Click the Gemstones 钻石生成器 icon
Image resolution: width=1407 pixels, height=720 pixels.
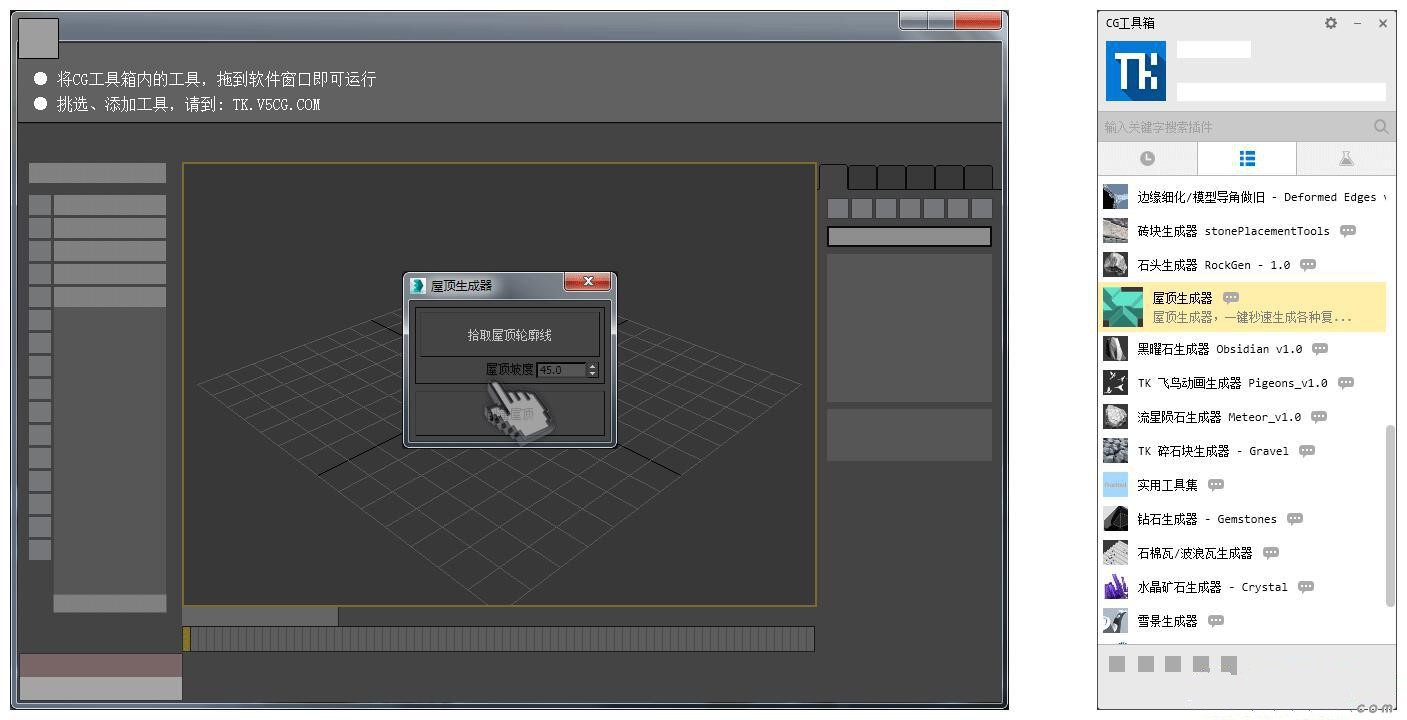[x=1114, y=518]
